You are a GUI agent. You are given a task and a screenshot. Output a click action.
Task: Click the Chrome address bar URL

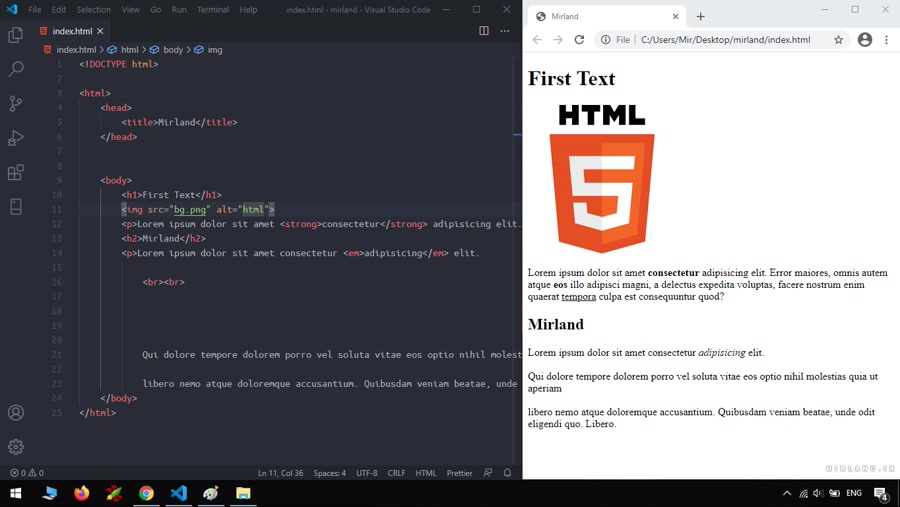726,40
